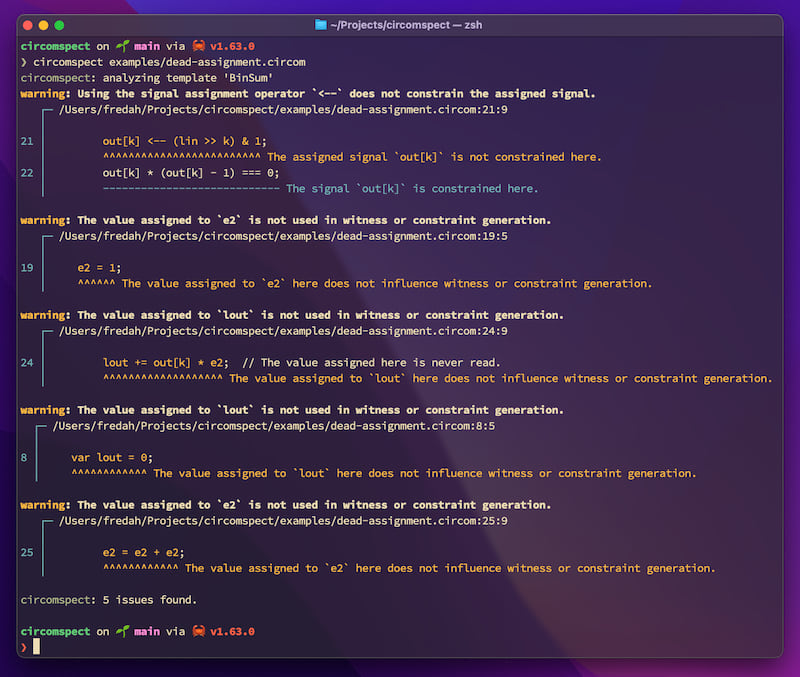Click the code 'e2 = 1;'
The height and width of the screenshot is (677, 800).
pyautogui.click(x=99, y=268)
